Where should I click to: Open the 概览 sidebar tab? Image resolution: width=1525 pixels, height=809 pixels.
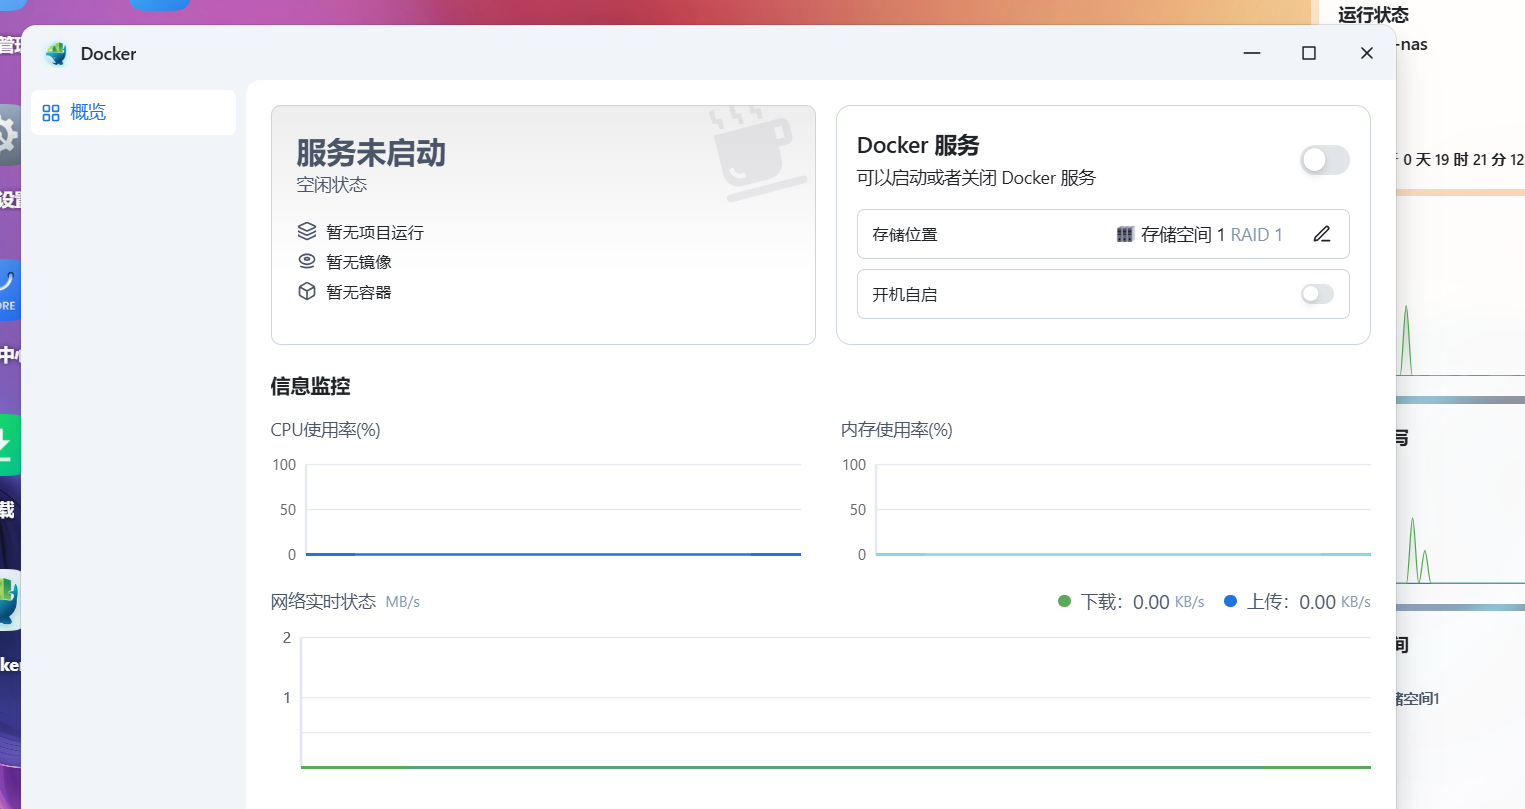point(133,112)
